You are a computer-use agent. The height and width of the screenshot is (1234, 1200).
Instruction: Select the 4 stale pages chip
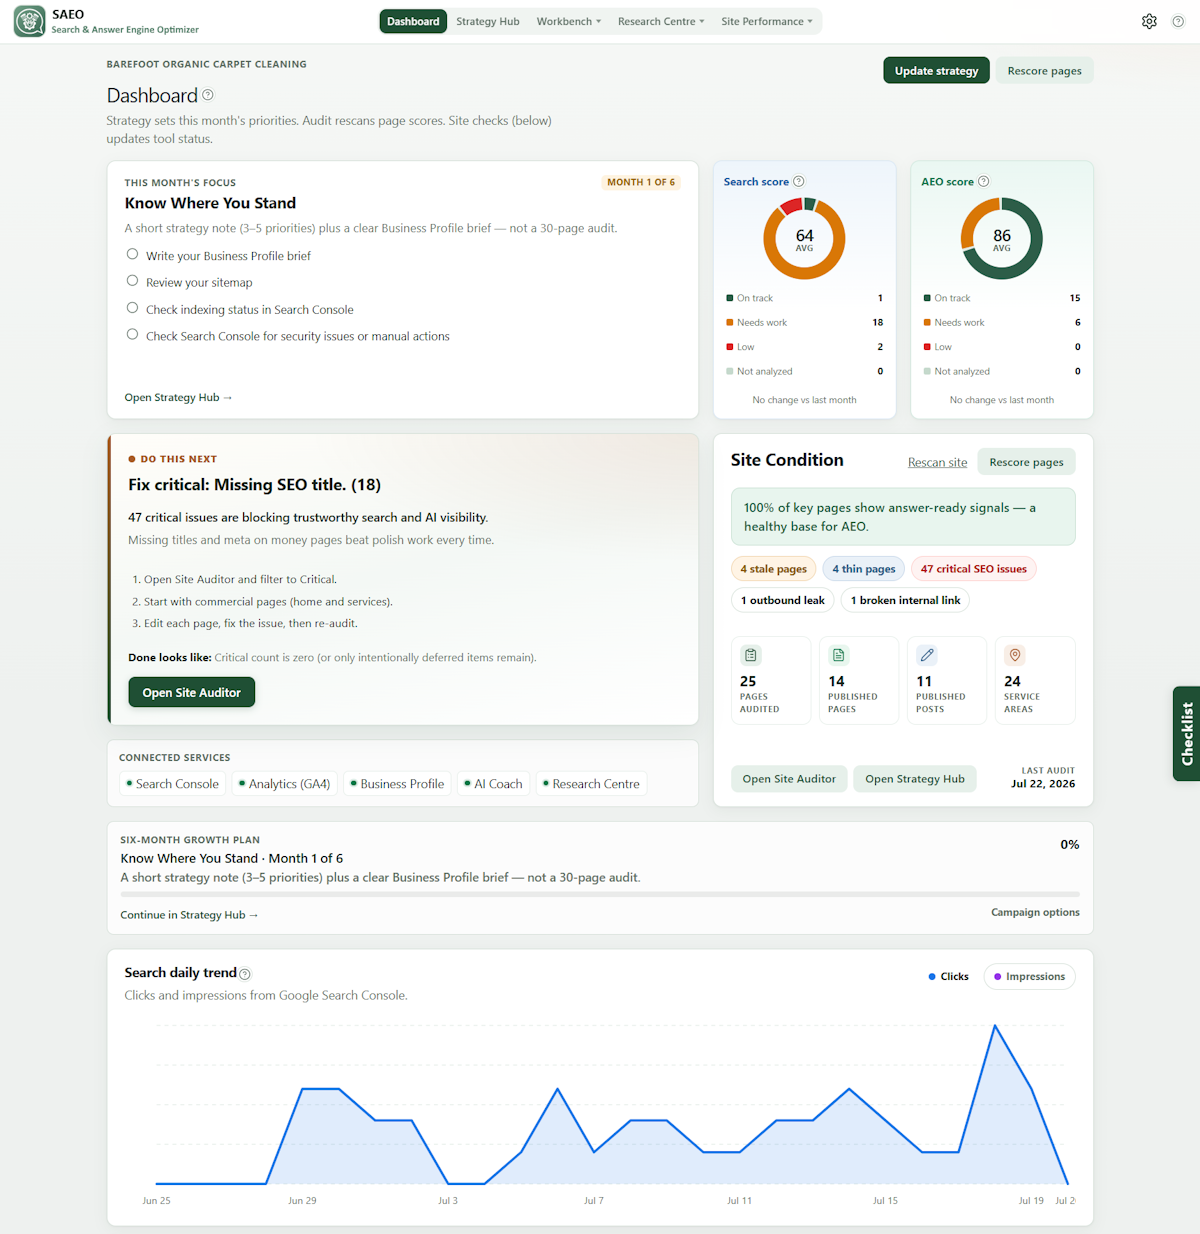coord(773,569)
